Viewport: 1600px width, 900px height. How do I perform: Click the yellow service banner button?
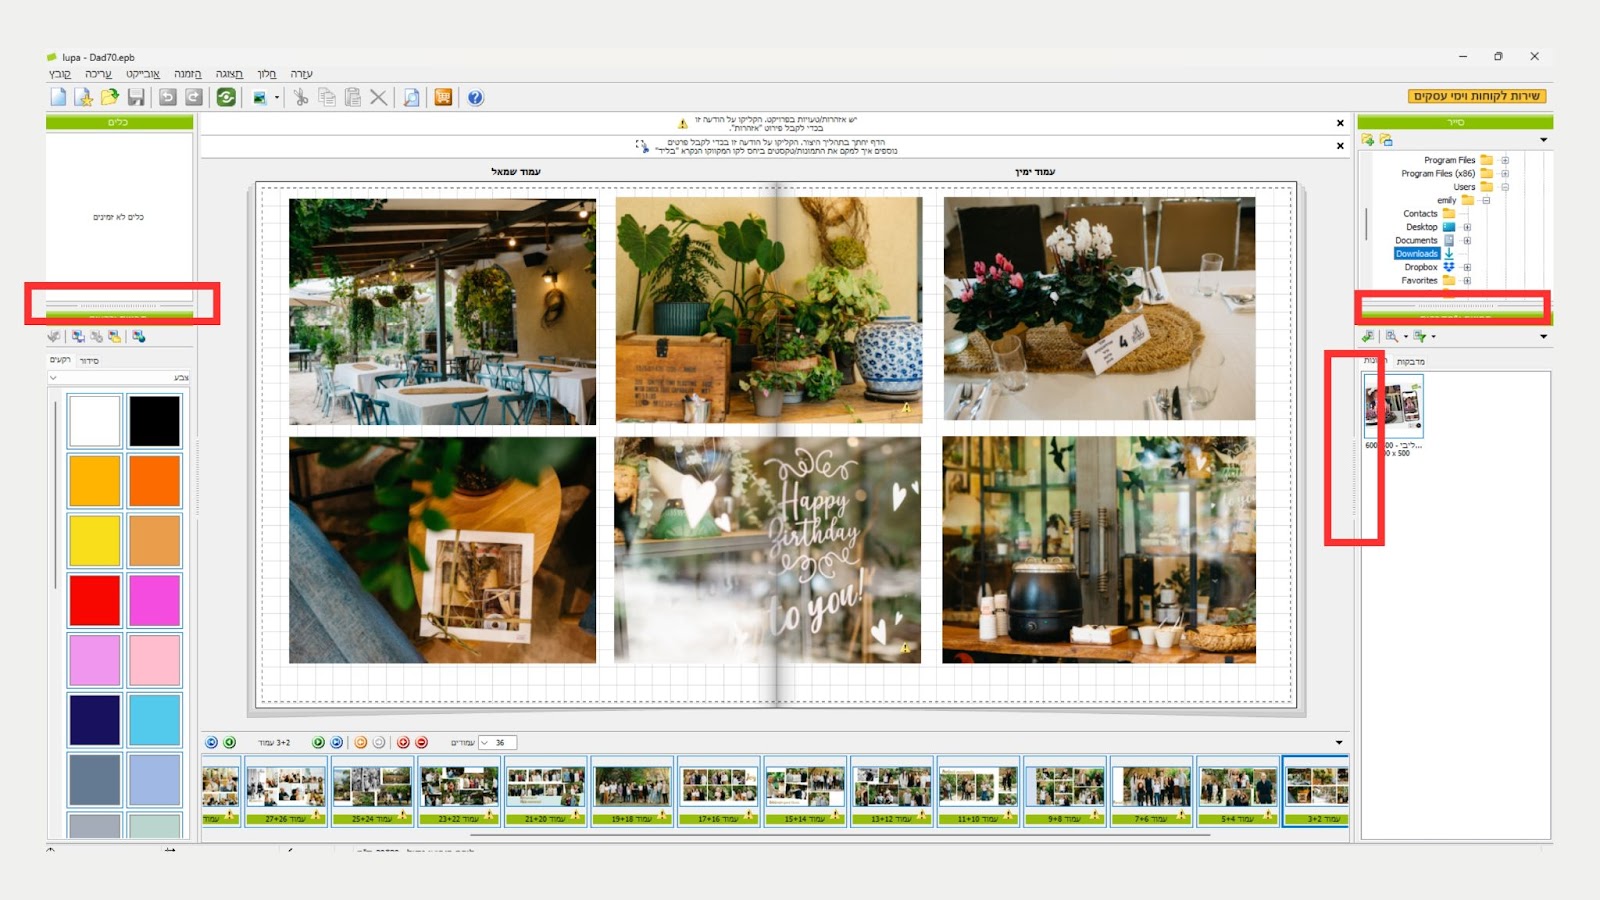pyautogui.click(x=1477, y=96)
